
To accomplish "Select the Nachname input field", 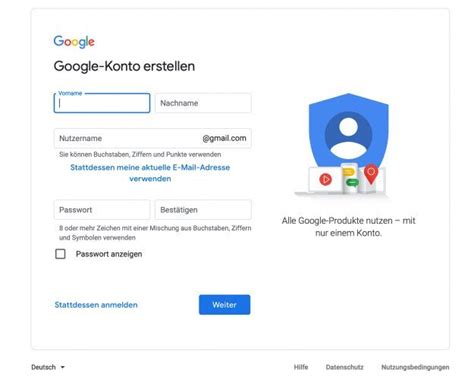I will pos(203,103).
